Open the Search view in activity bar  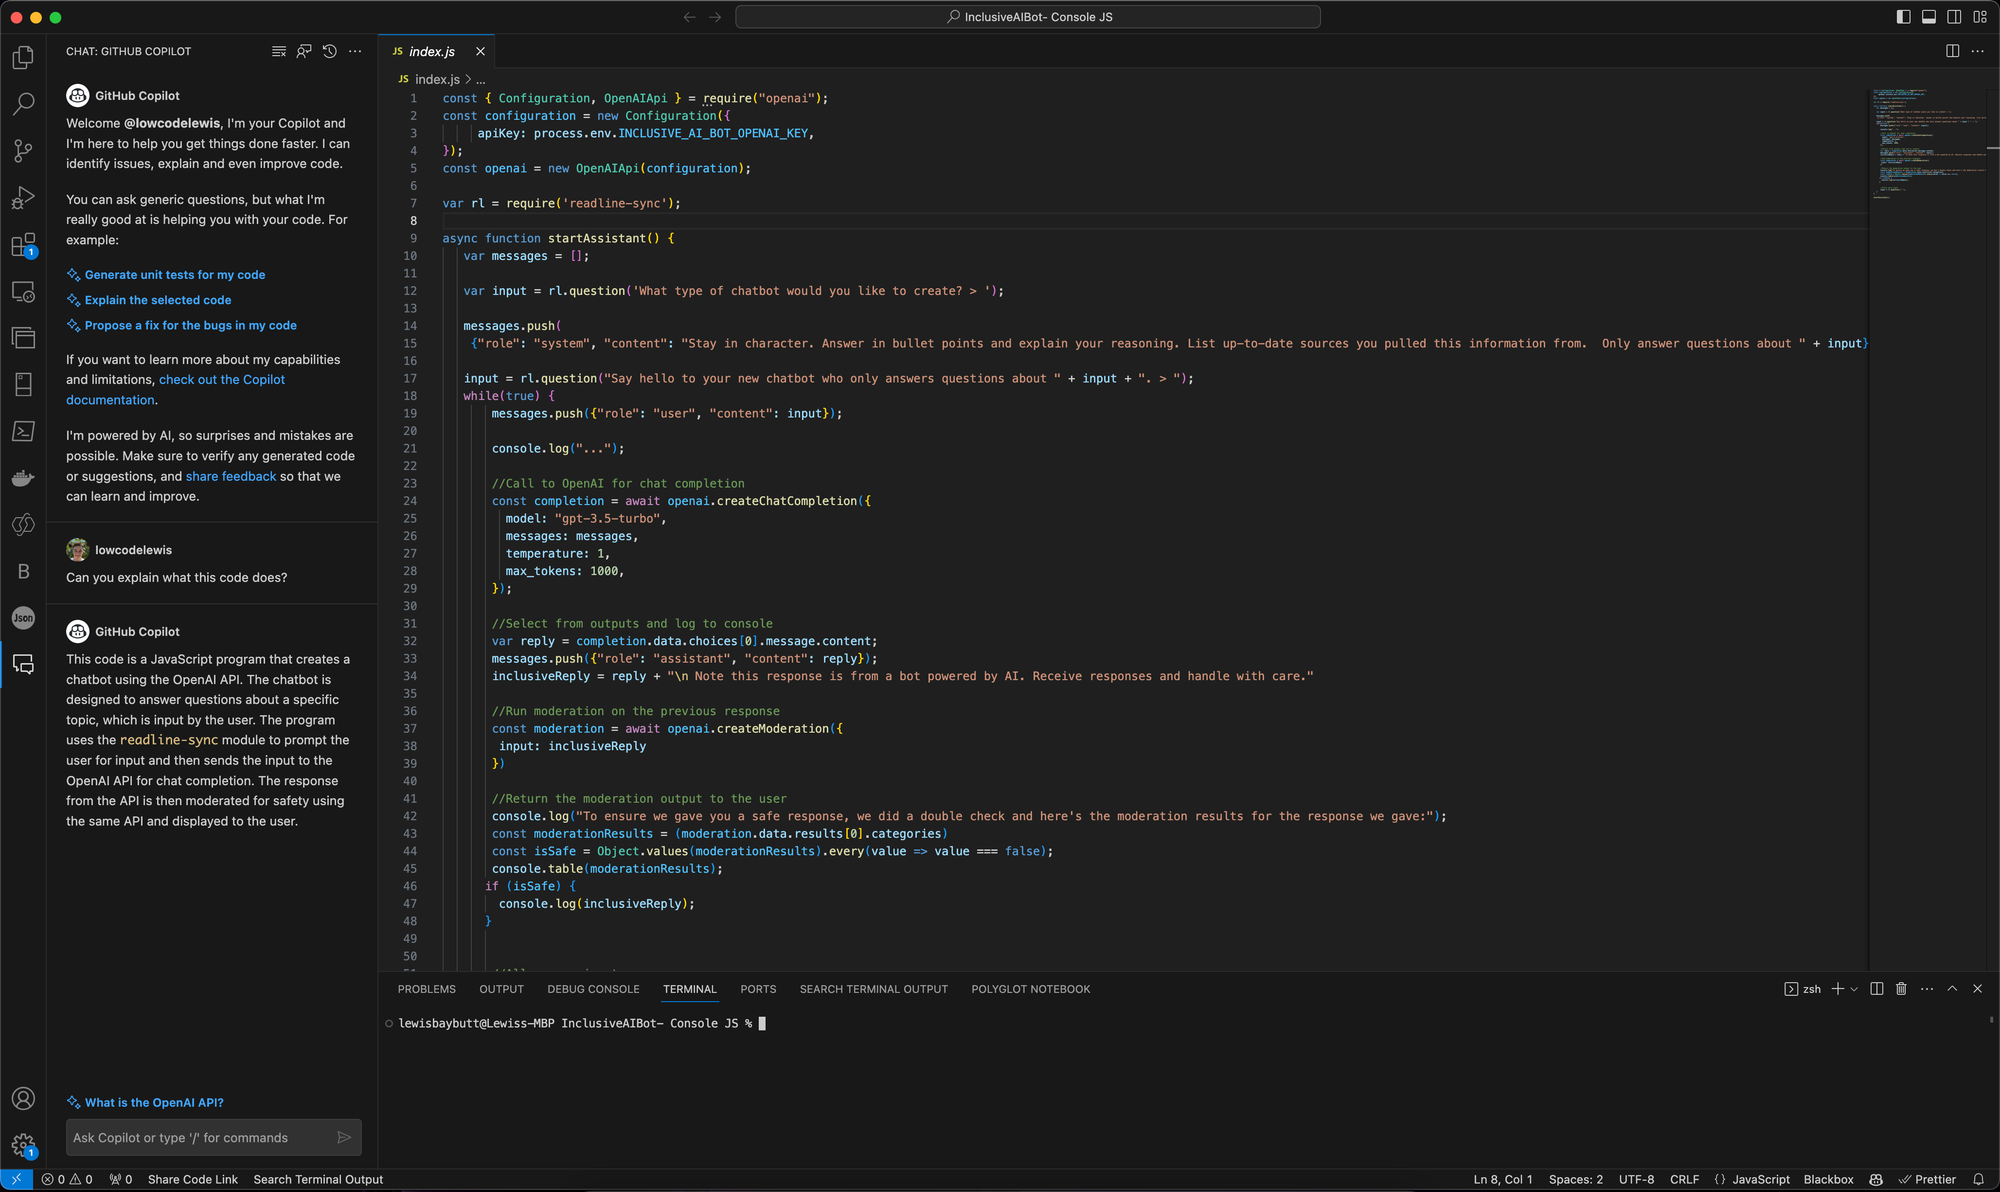[x=23, y=104]
